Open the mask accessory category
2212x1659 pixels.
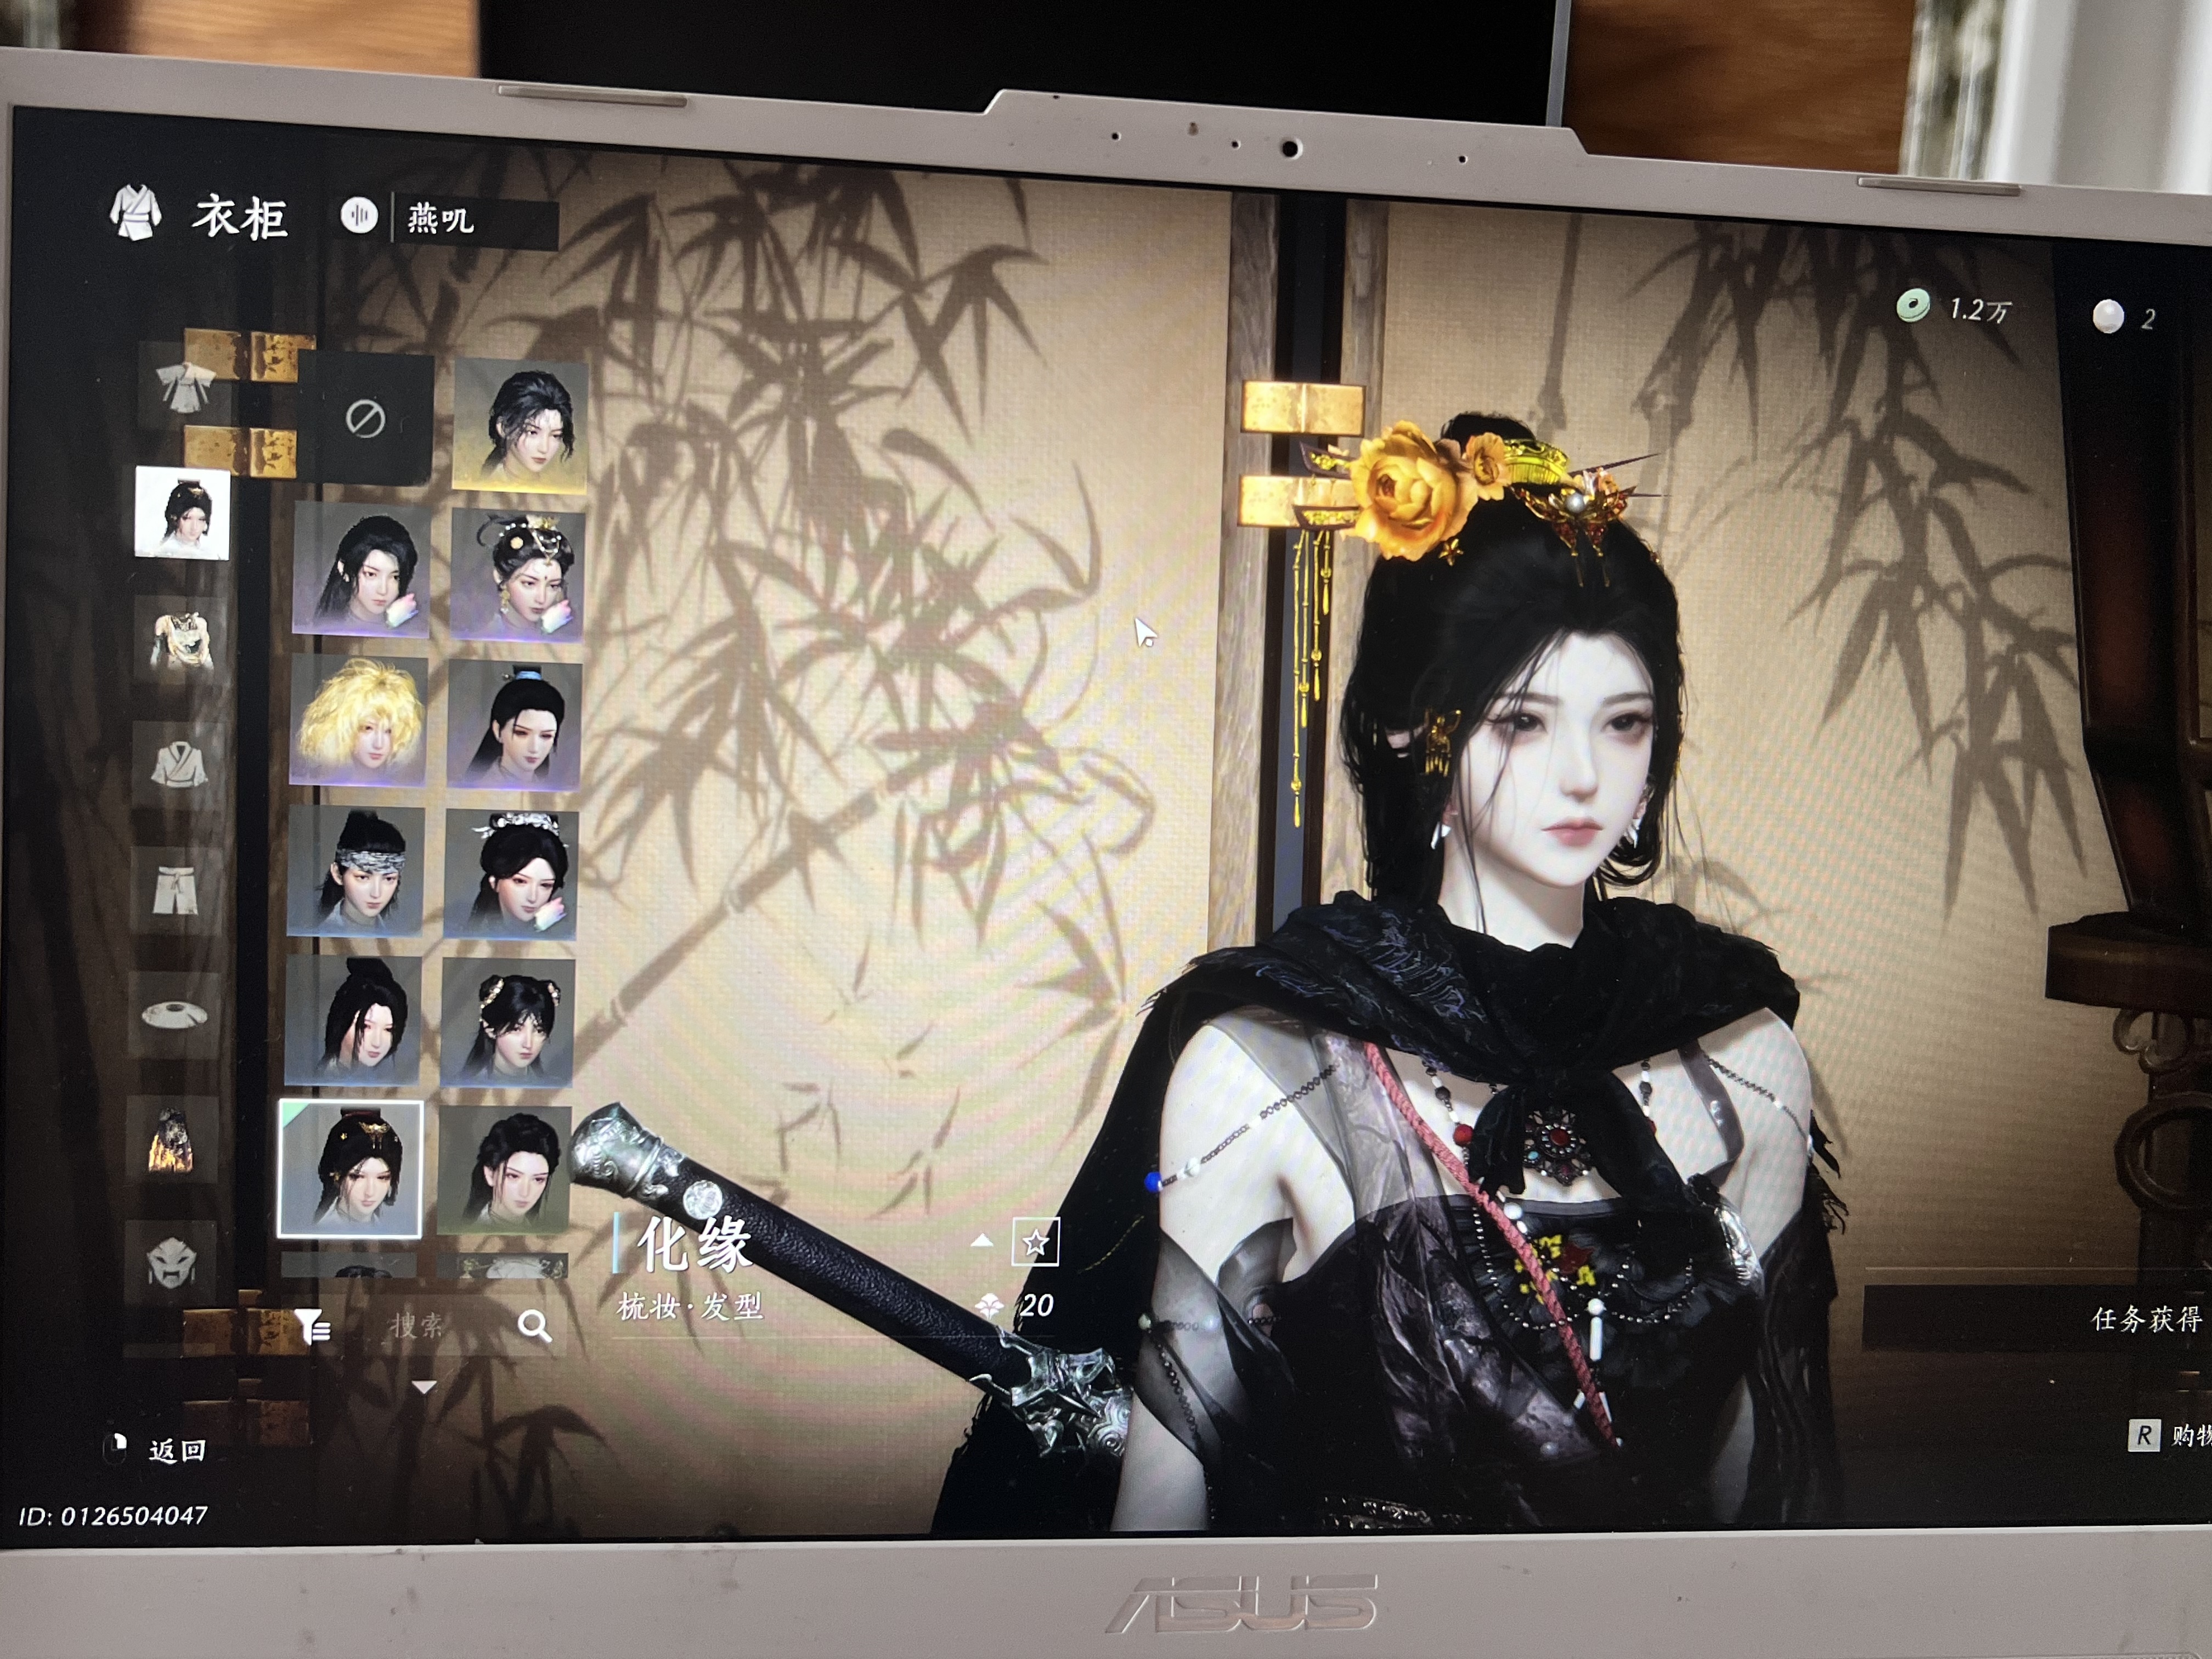(x=170, y=1264)
